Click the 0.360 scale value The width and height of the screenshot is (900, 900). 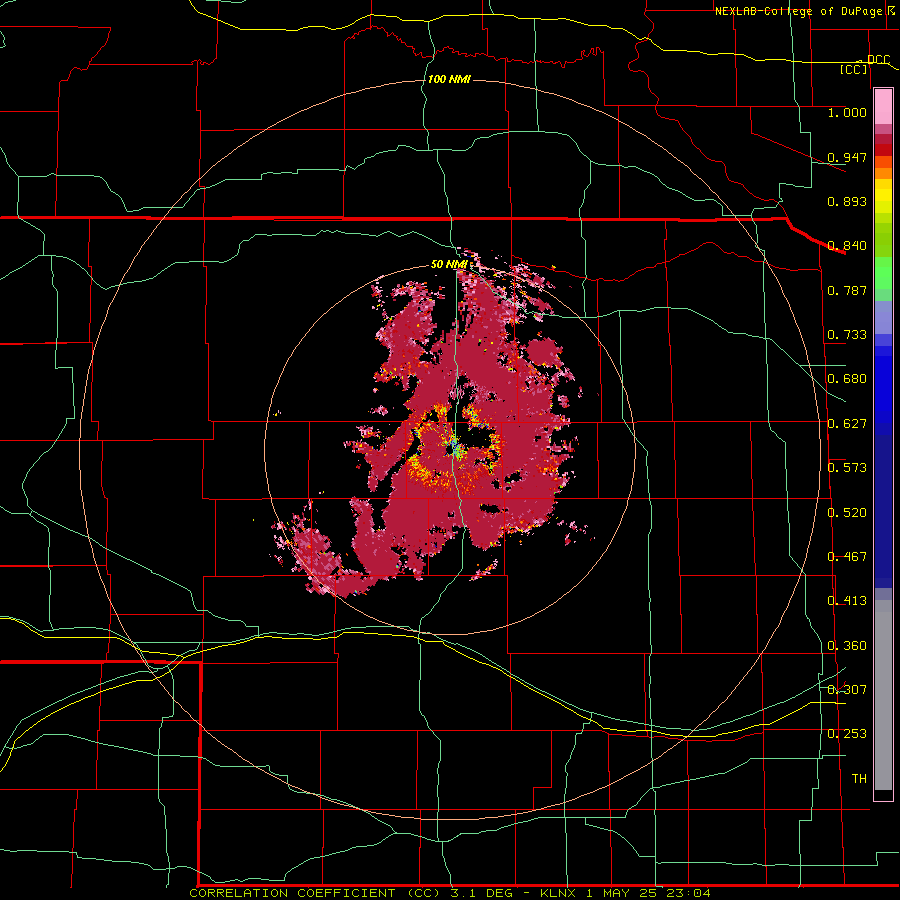coord(847,646)
